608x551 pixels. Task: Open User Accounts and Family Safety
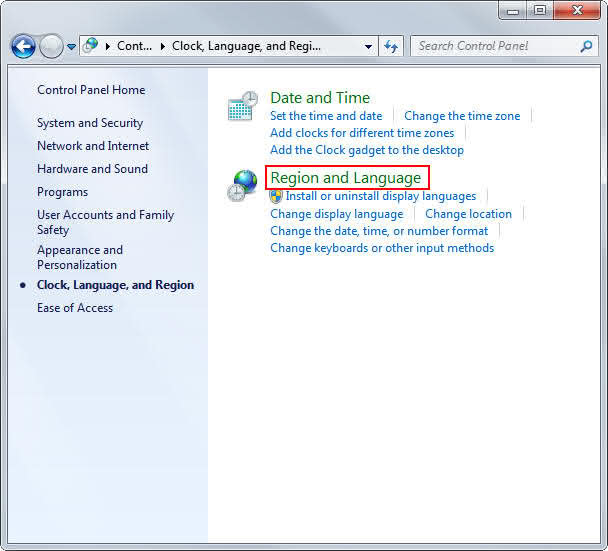point(105,222)
